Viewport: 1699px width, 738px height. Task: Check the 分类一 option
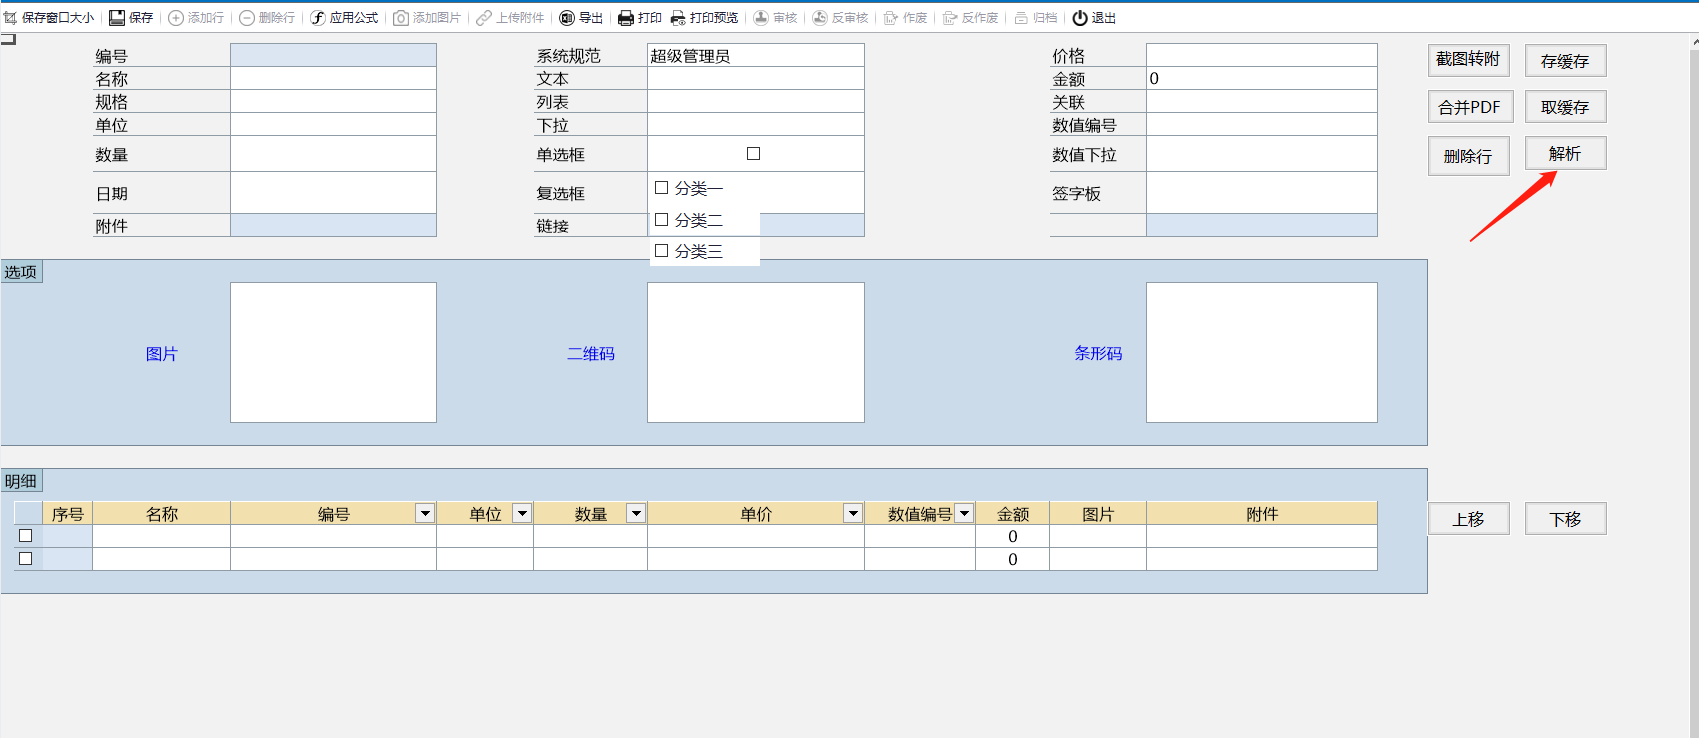pos(662,188)
